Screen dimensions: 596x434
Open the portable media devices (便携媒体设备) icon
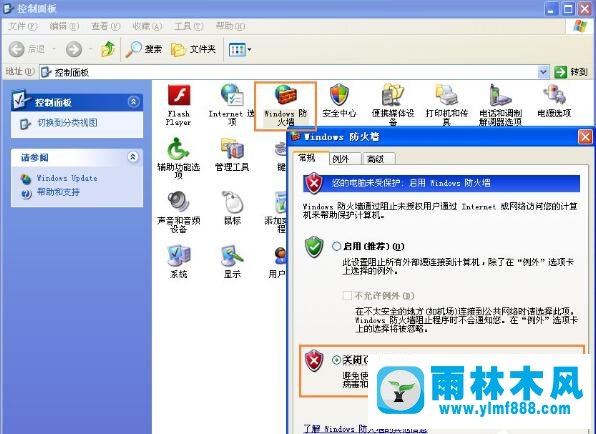coord(393,105)
